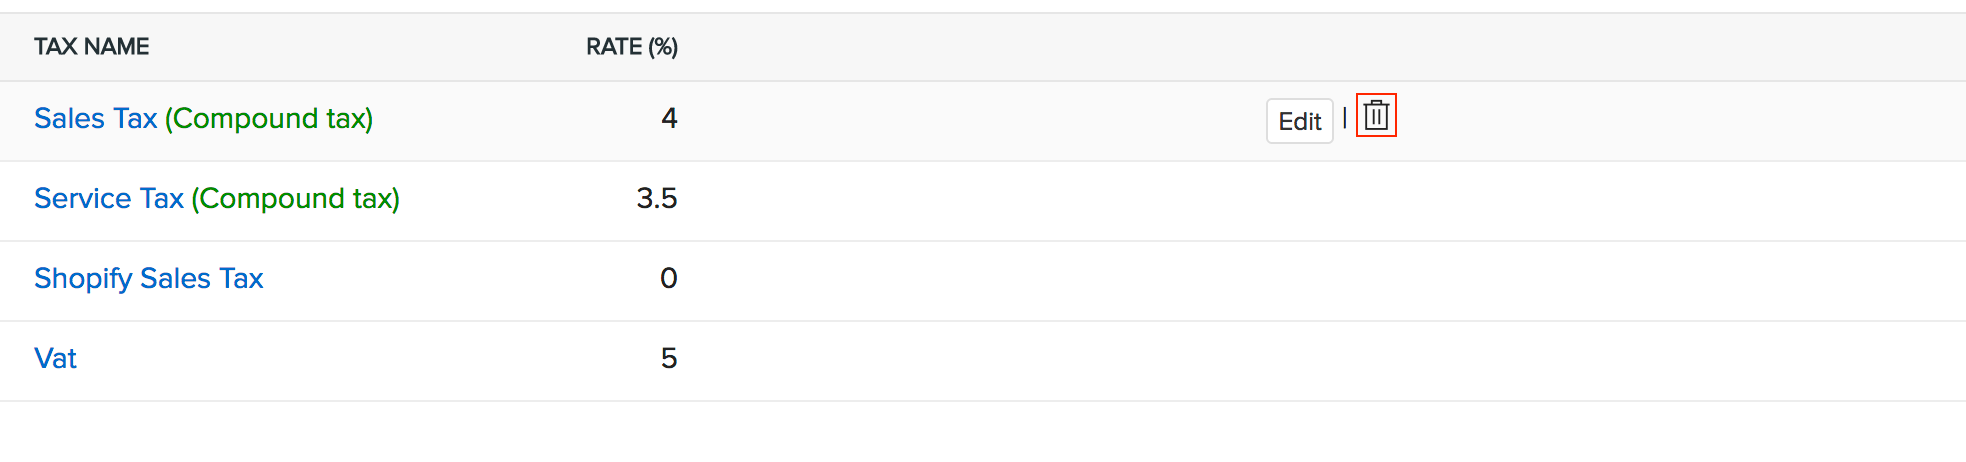1966x462 pixels.
Task: Open the Service Tax link
Action: coord(109,199)
